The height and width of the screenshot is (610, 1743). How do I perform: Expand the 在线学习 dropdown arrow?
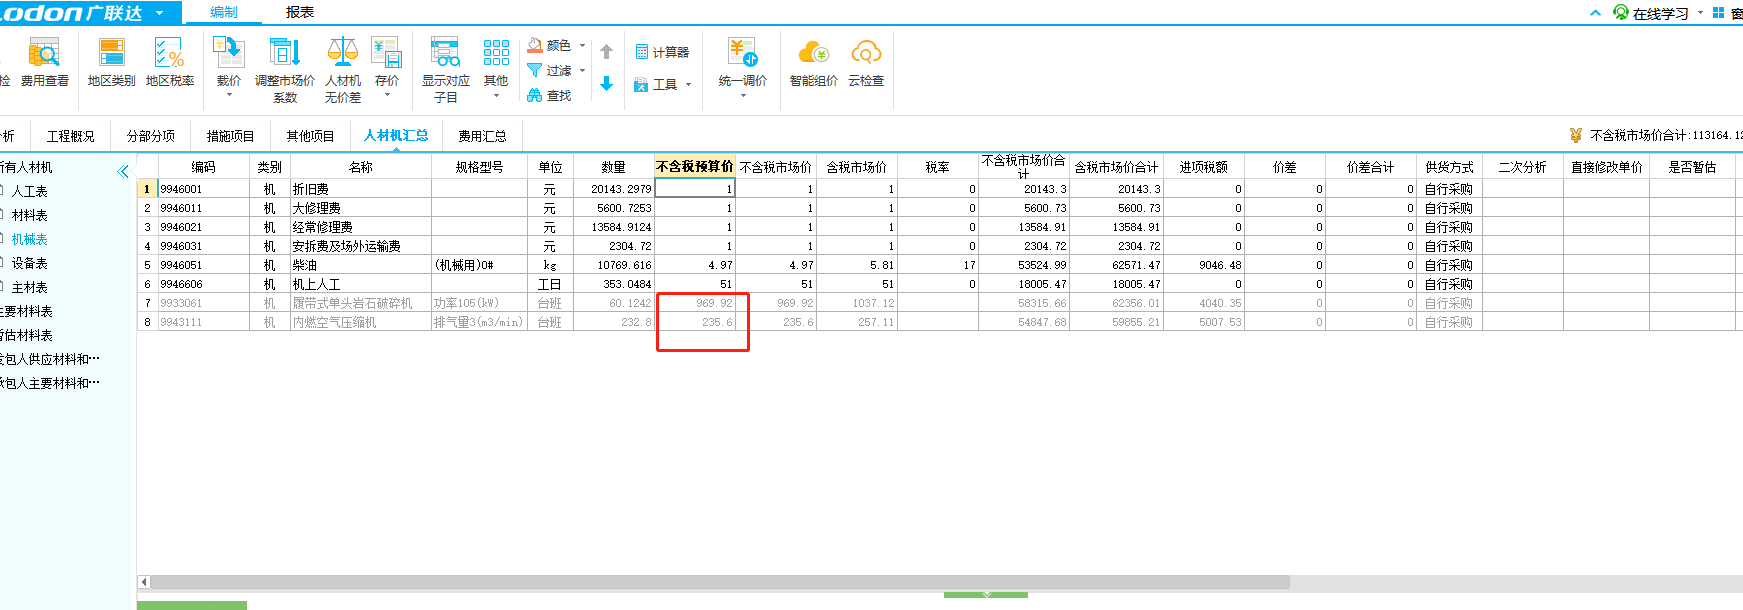(x=1700, y=13)
